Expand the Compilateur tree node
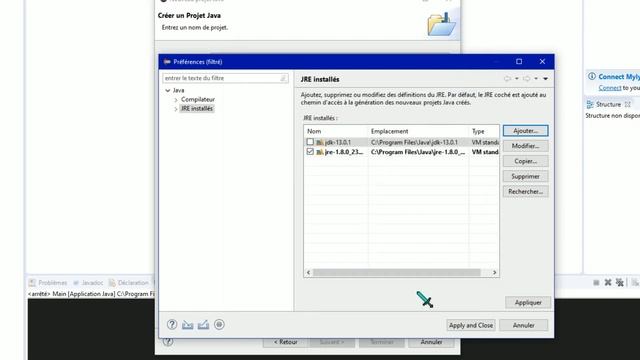 click(176, 100)
